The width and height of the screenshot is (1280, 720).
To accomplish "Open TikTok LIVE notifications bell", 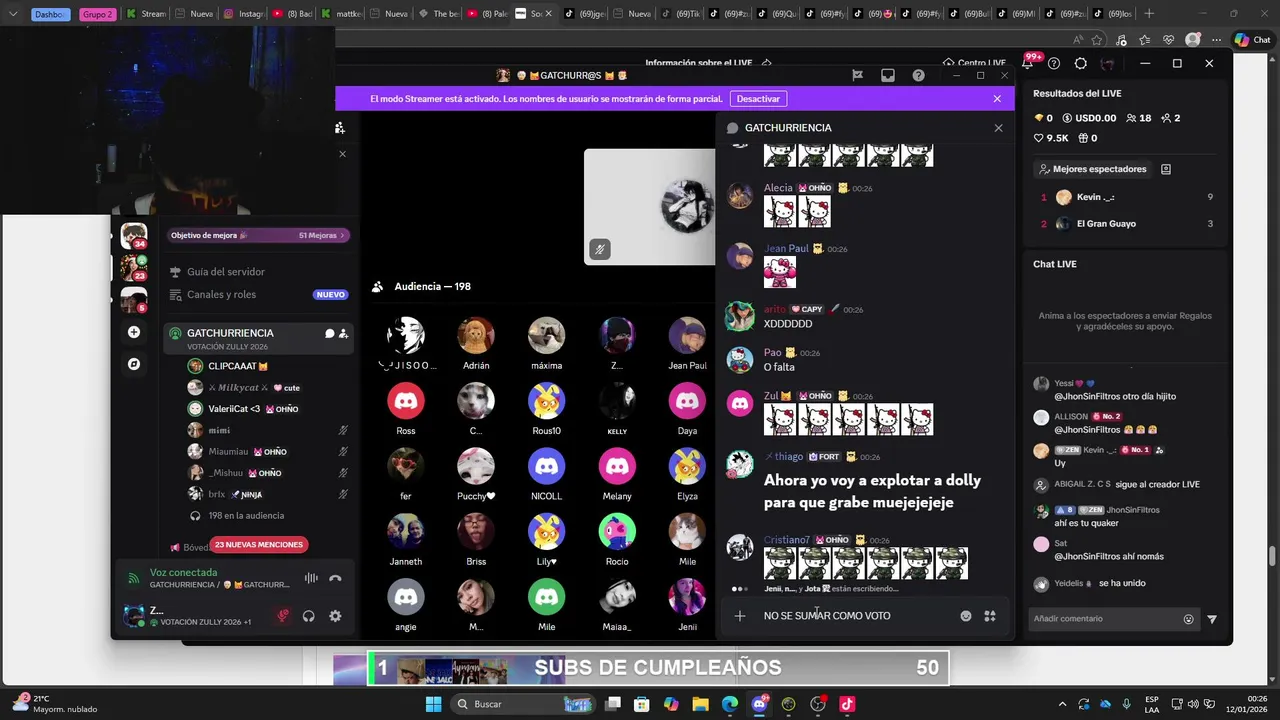I will pyautogui.click(x=1028, y=63).
